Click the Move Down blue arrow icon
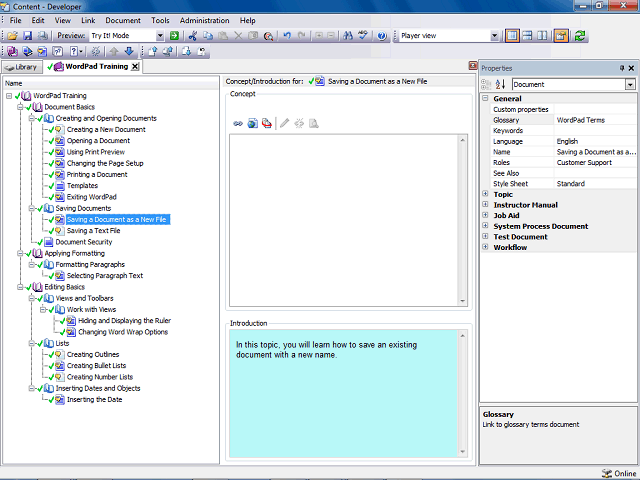Screen dimensions: 640x480 [129, 51]
